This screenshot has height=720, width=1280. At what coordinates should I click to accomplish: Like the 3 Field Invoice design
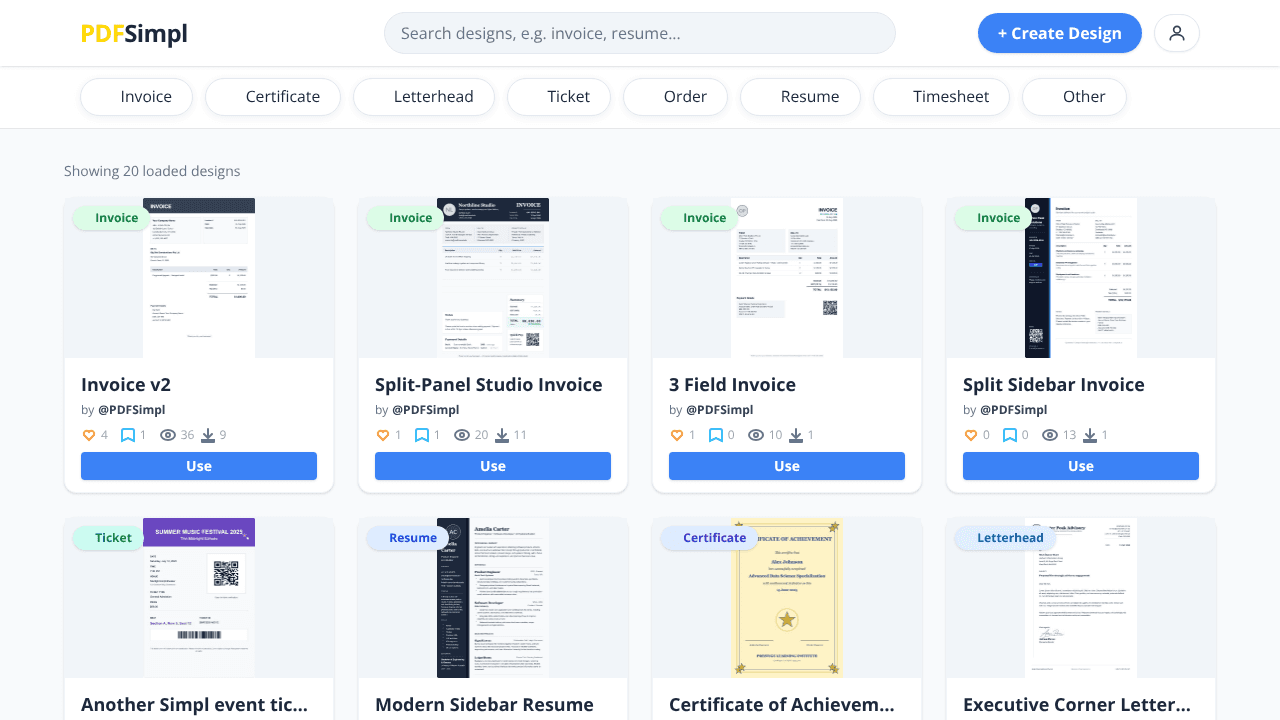[x=676, y=435]
